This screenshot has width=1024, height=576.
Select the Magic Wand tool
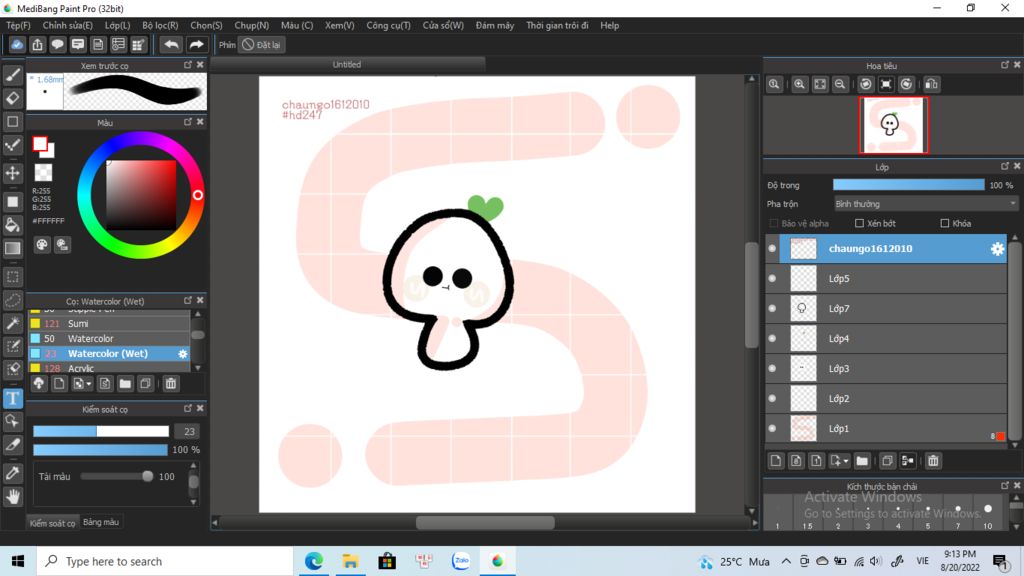(x=12, y=323)
